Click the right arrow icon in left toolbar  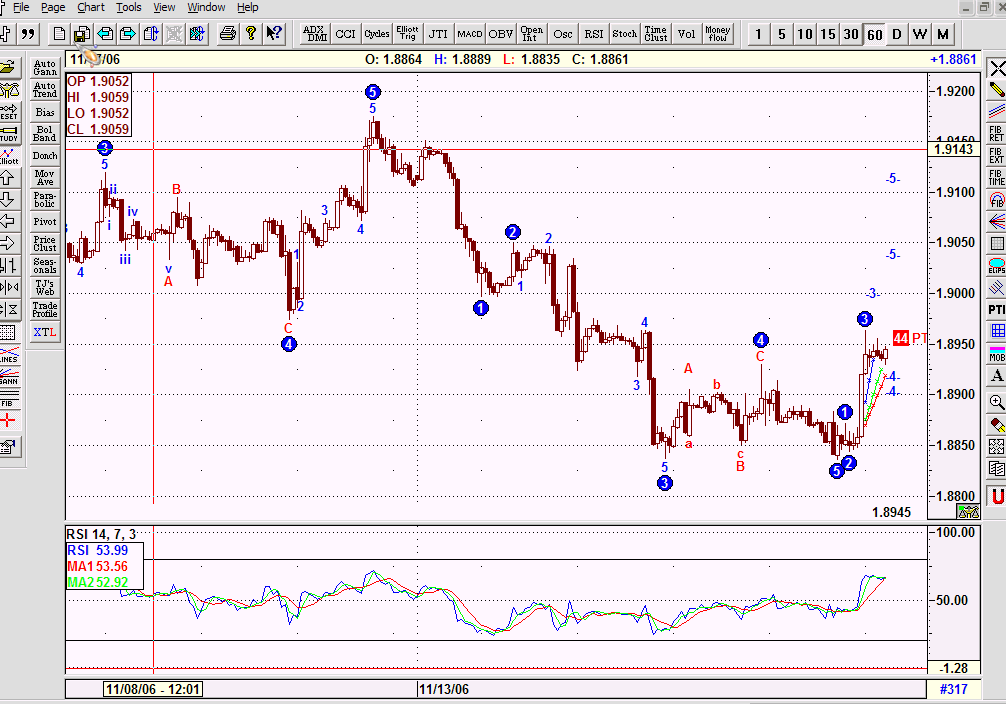click(8, 244)
